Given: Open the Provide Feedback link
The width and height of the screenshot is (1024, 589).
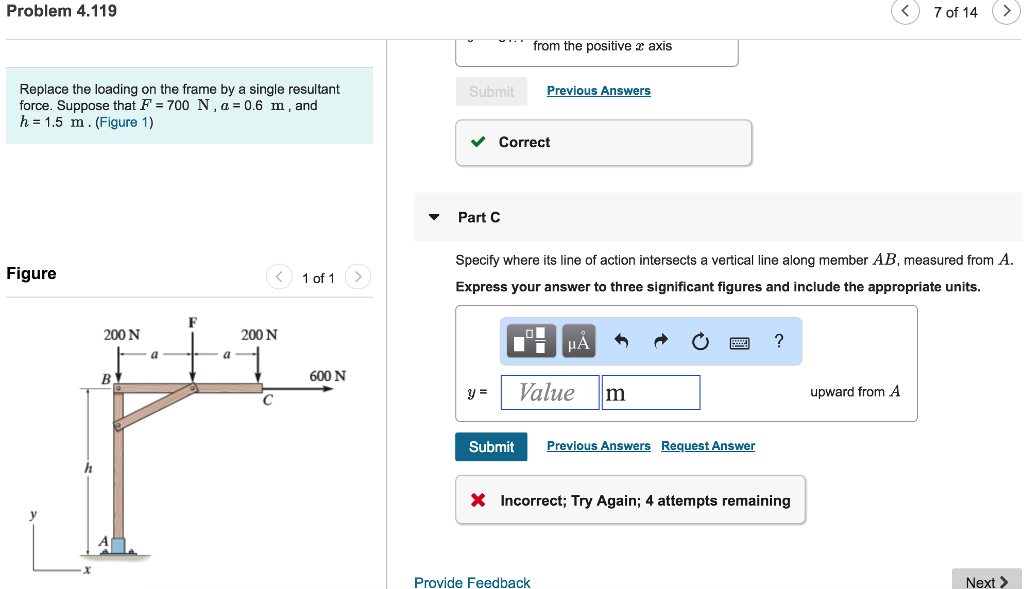Looking at the screenshot, I should click(472, 582).
